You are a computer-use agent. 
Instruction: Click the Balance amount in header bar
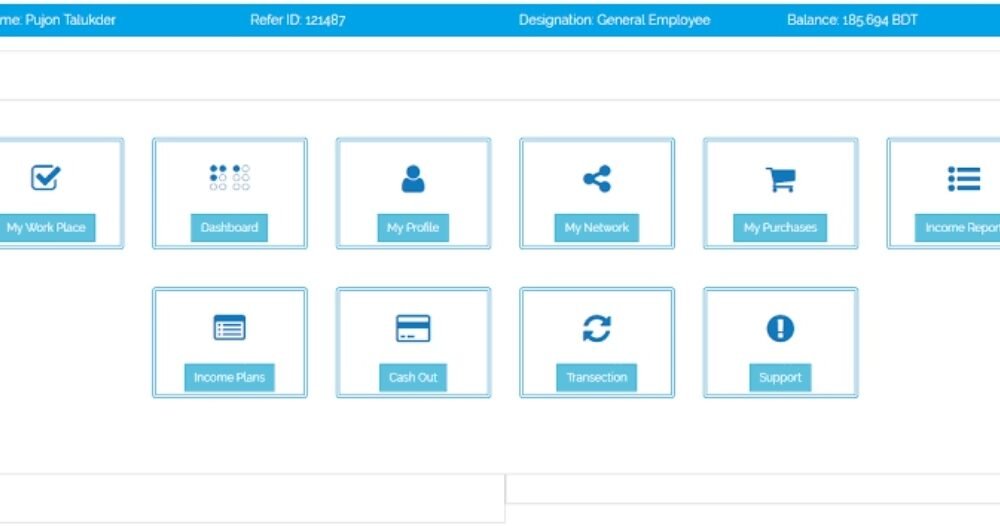tap(852, 20)
